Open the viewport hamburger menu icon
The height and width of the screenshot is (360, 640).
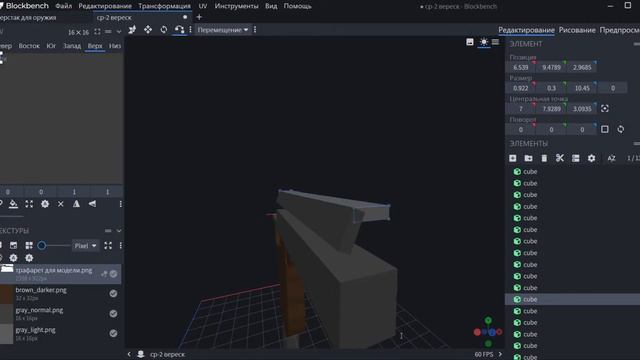pyautogui.click(x=495, y=42)
